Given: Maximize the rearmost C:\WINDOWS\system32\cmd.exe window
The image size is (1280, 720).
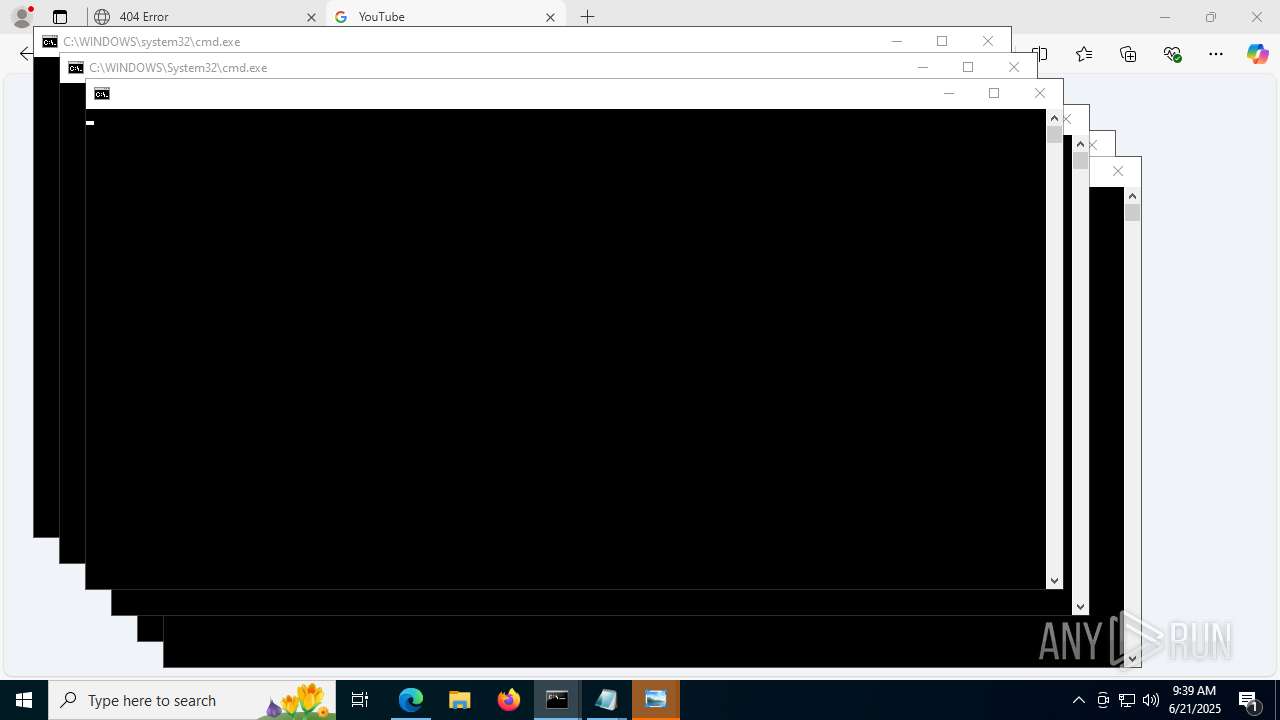Looking at the screenshot, I should pyautogui.click(x=942, y=41).
